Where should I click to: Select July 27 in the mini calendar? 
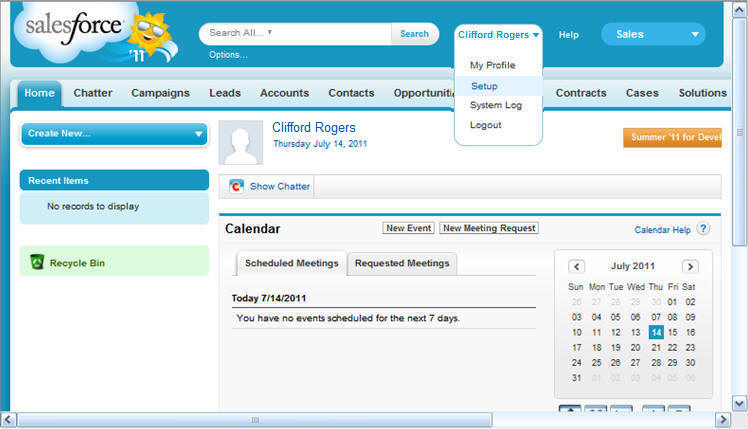click(x=635, y=363)
